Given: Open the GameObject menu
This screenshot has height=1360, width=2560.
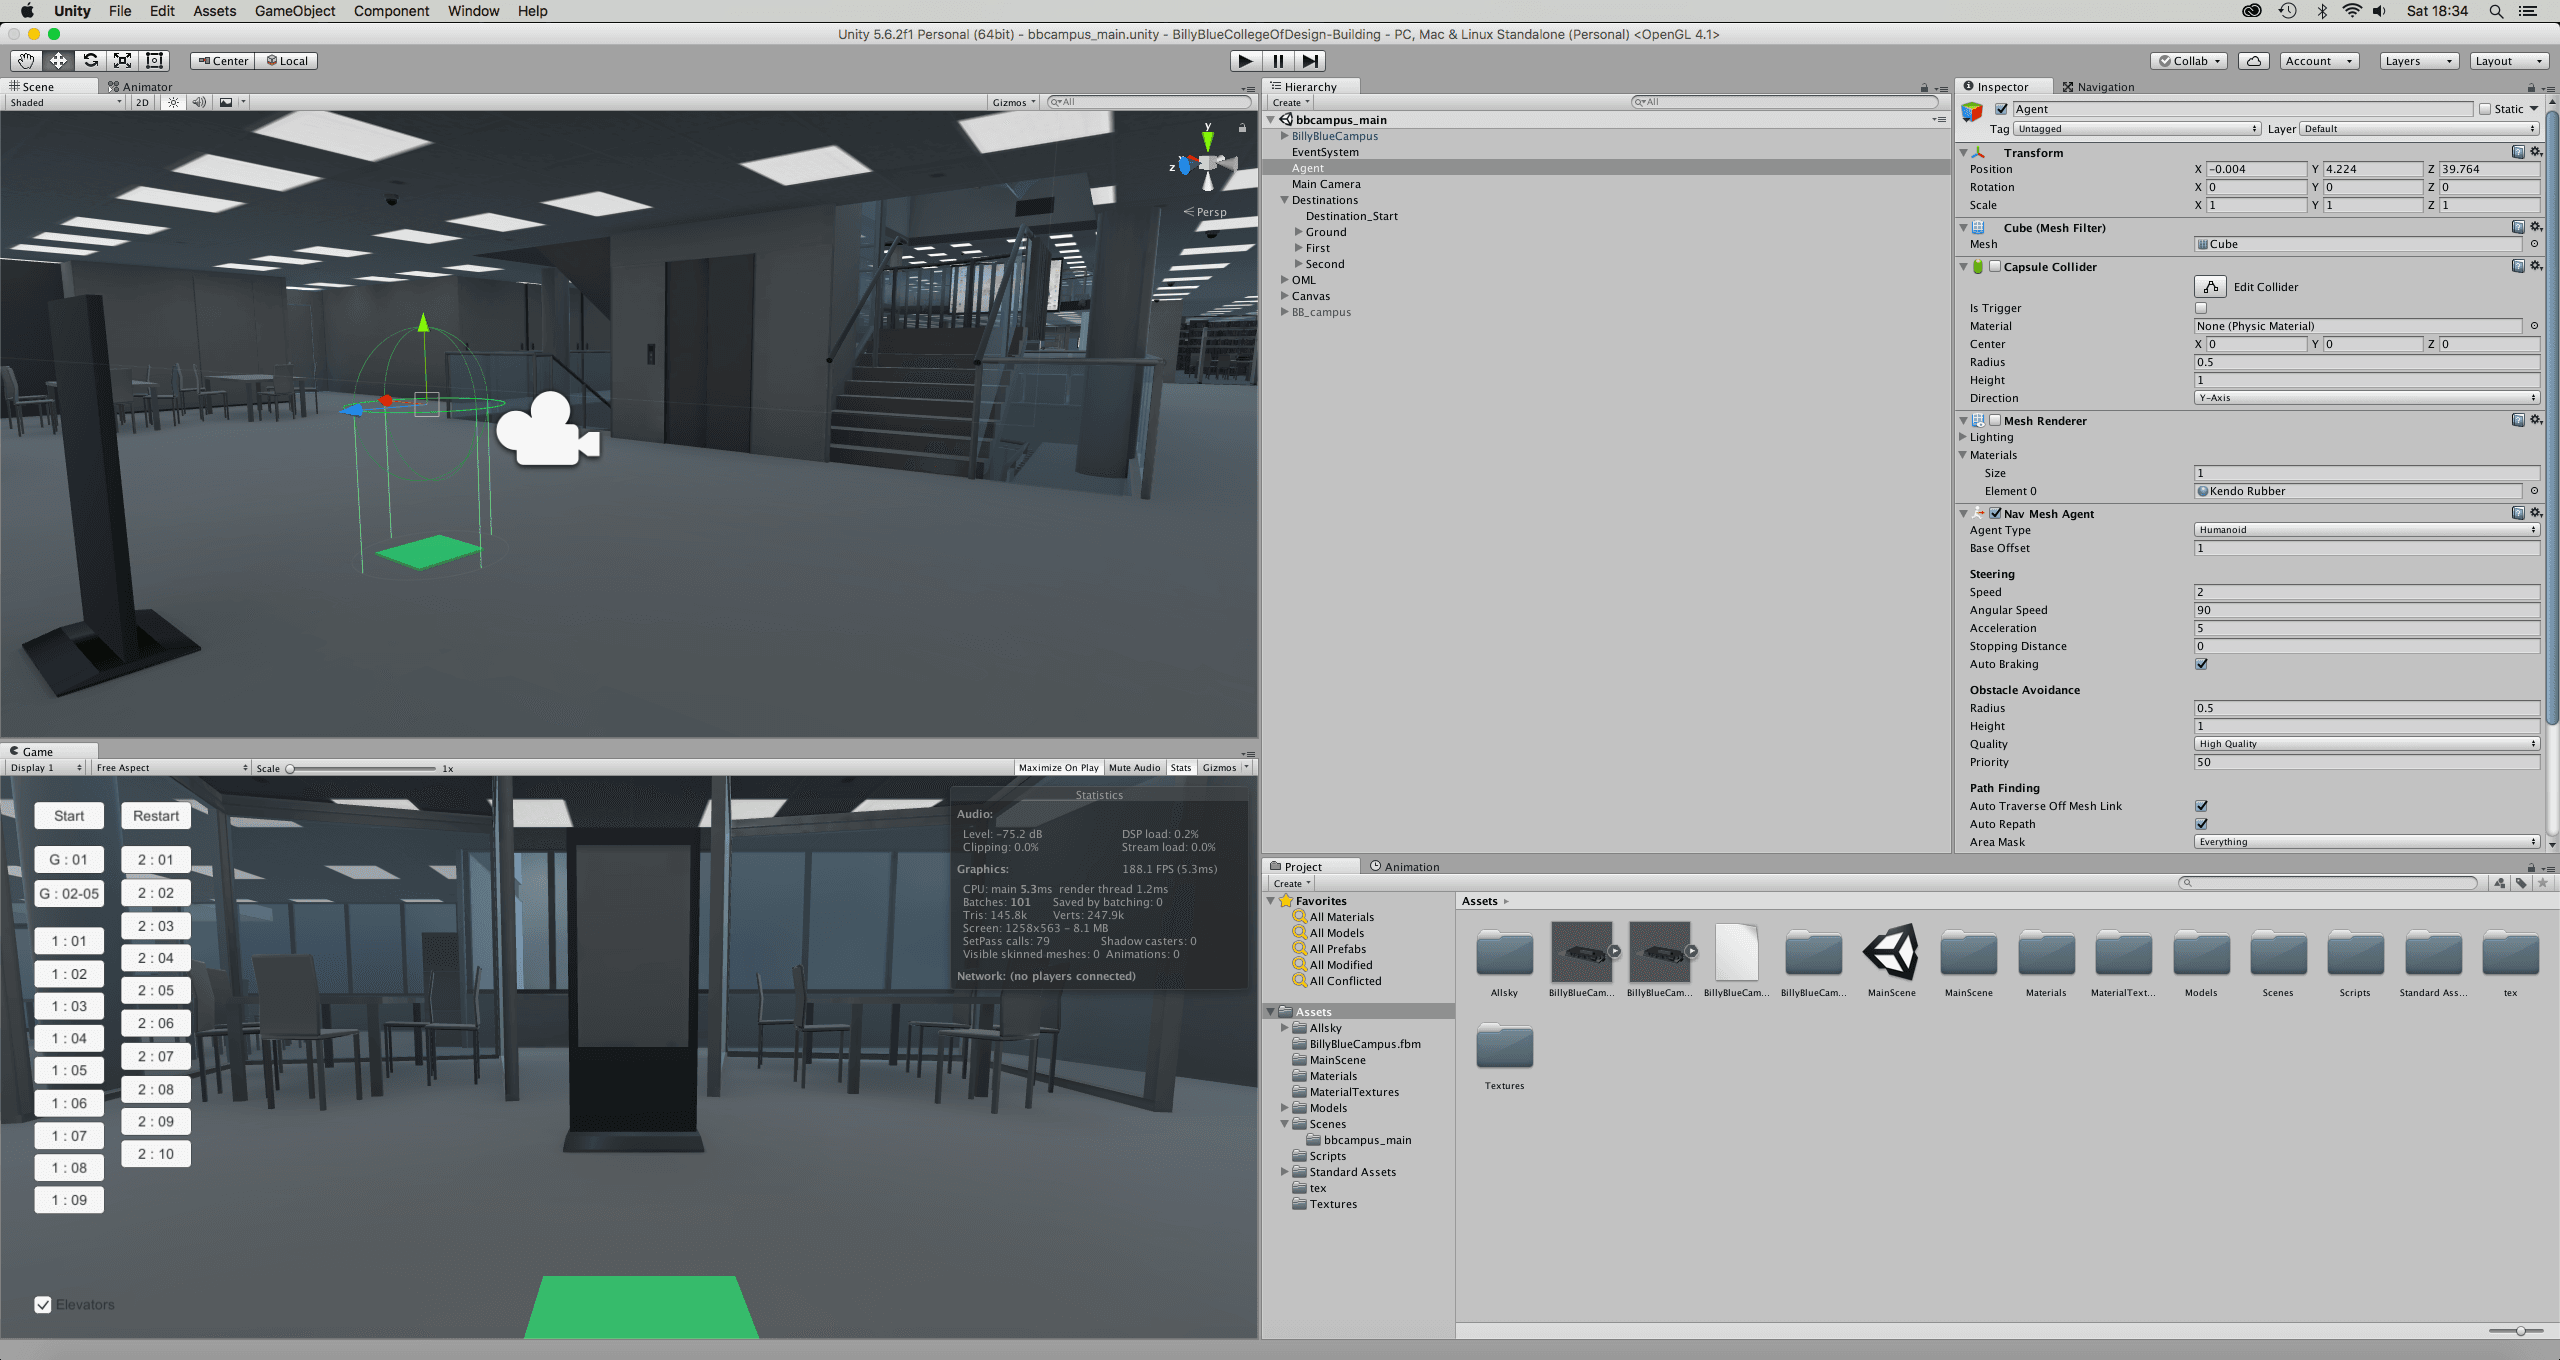Looking at the screenshot, I should [x=294, y=11].
